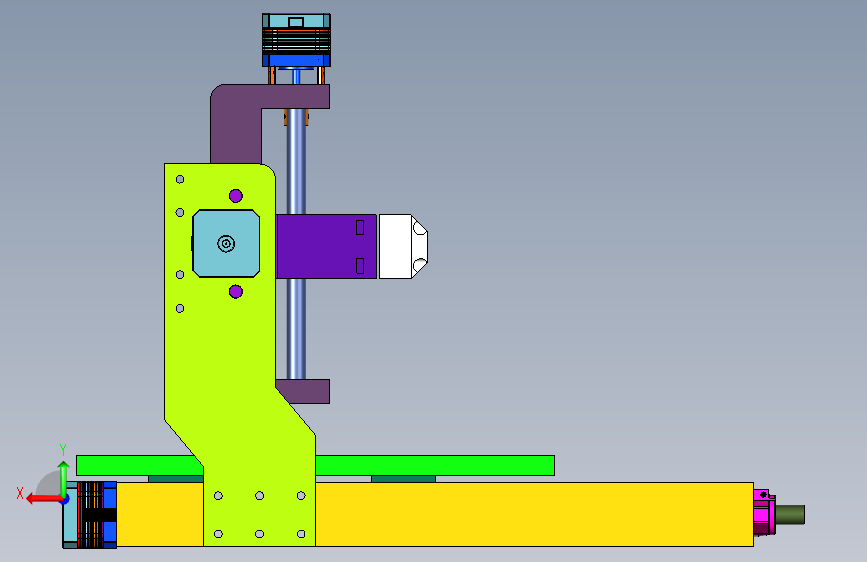This screenshot has height=562, width=867.
Task: Pick the magenta coupling at rail end
Action: [764, 512]
